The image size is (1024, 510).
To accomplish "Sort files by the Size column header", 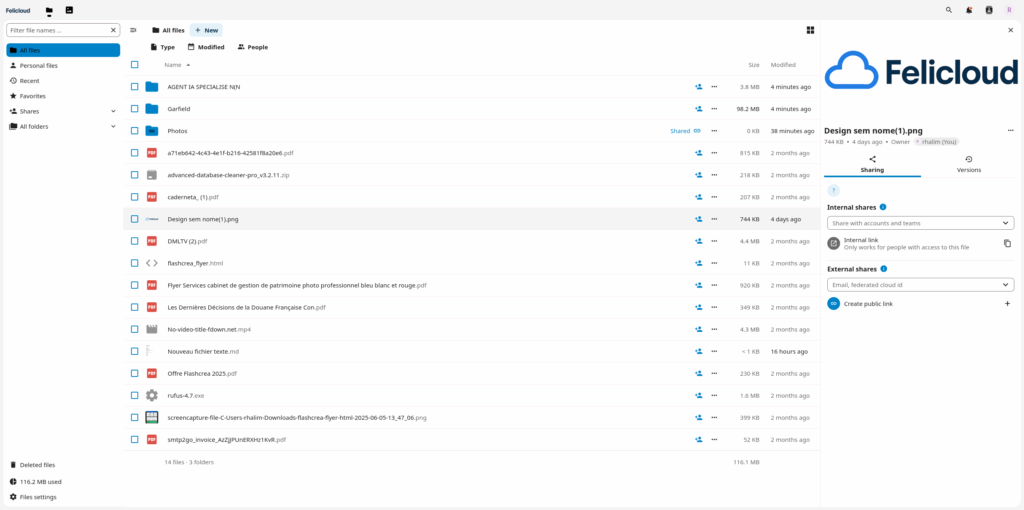I will click(754, 65).
